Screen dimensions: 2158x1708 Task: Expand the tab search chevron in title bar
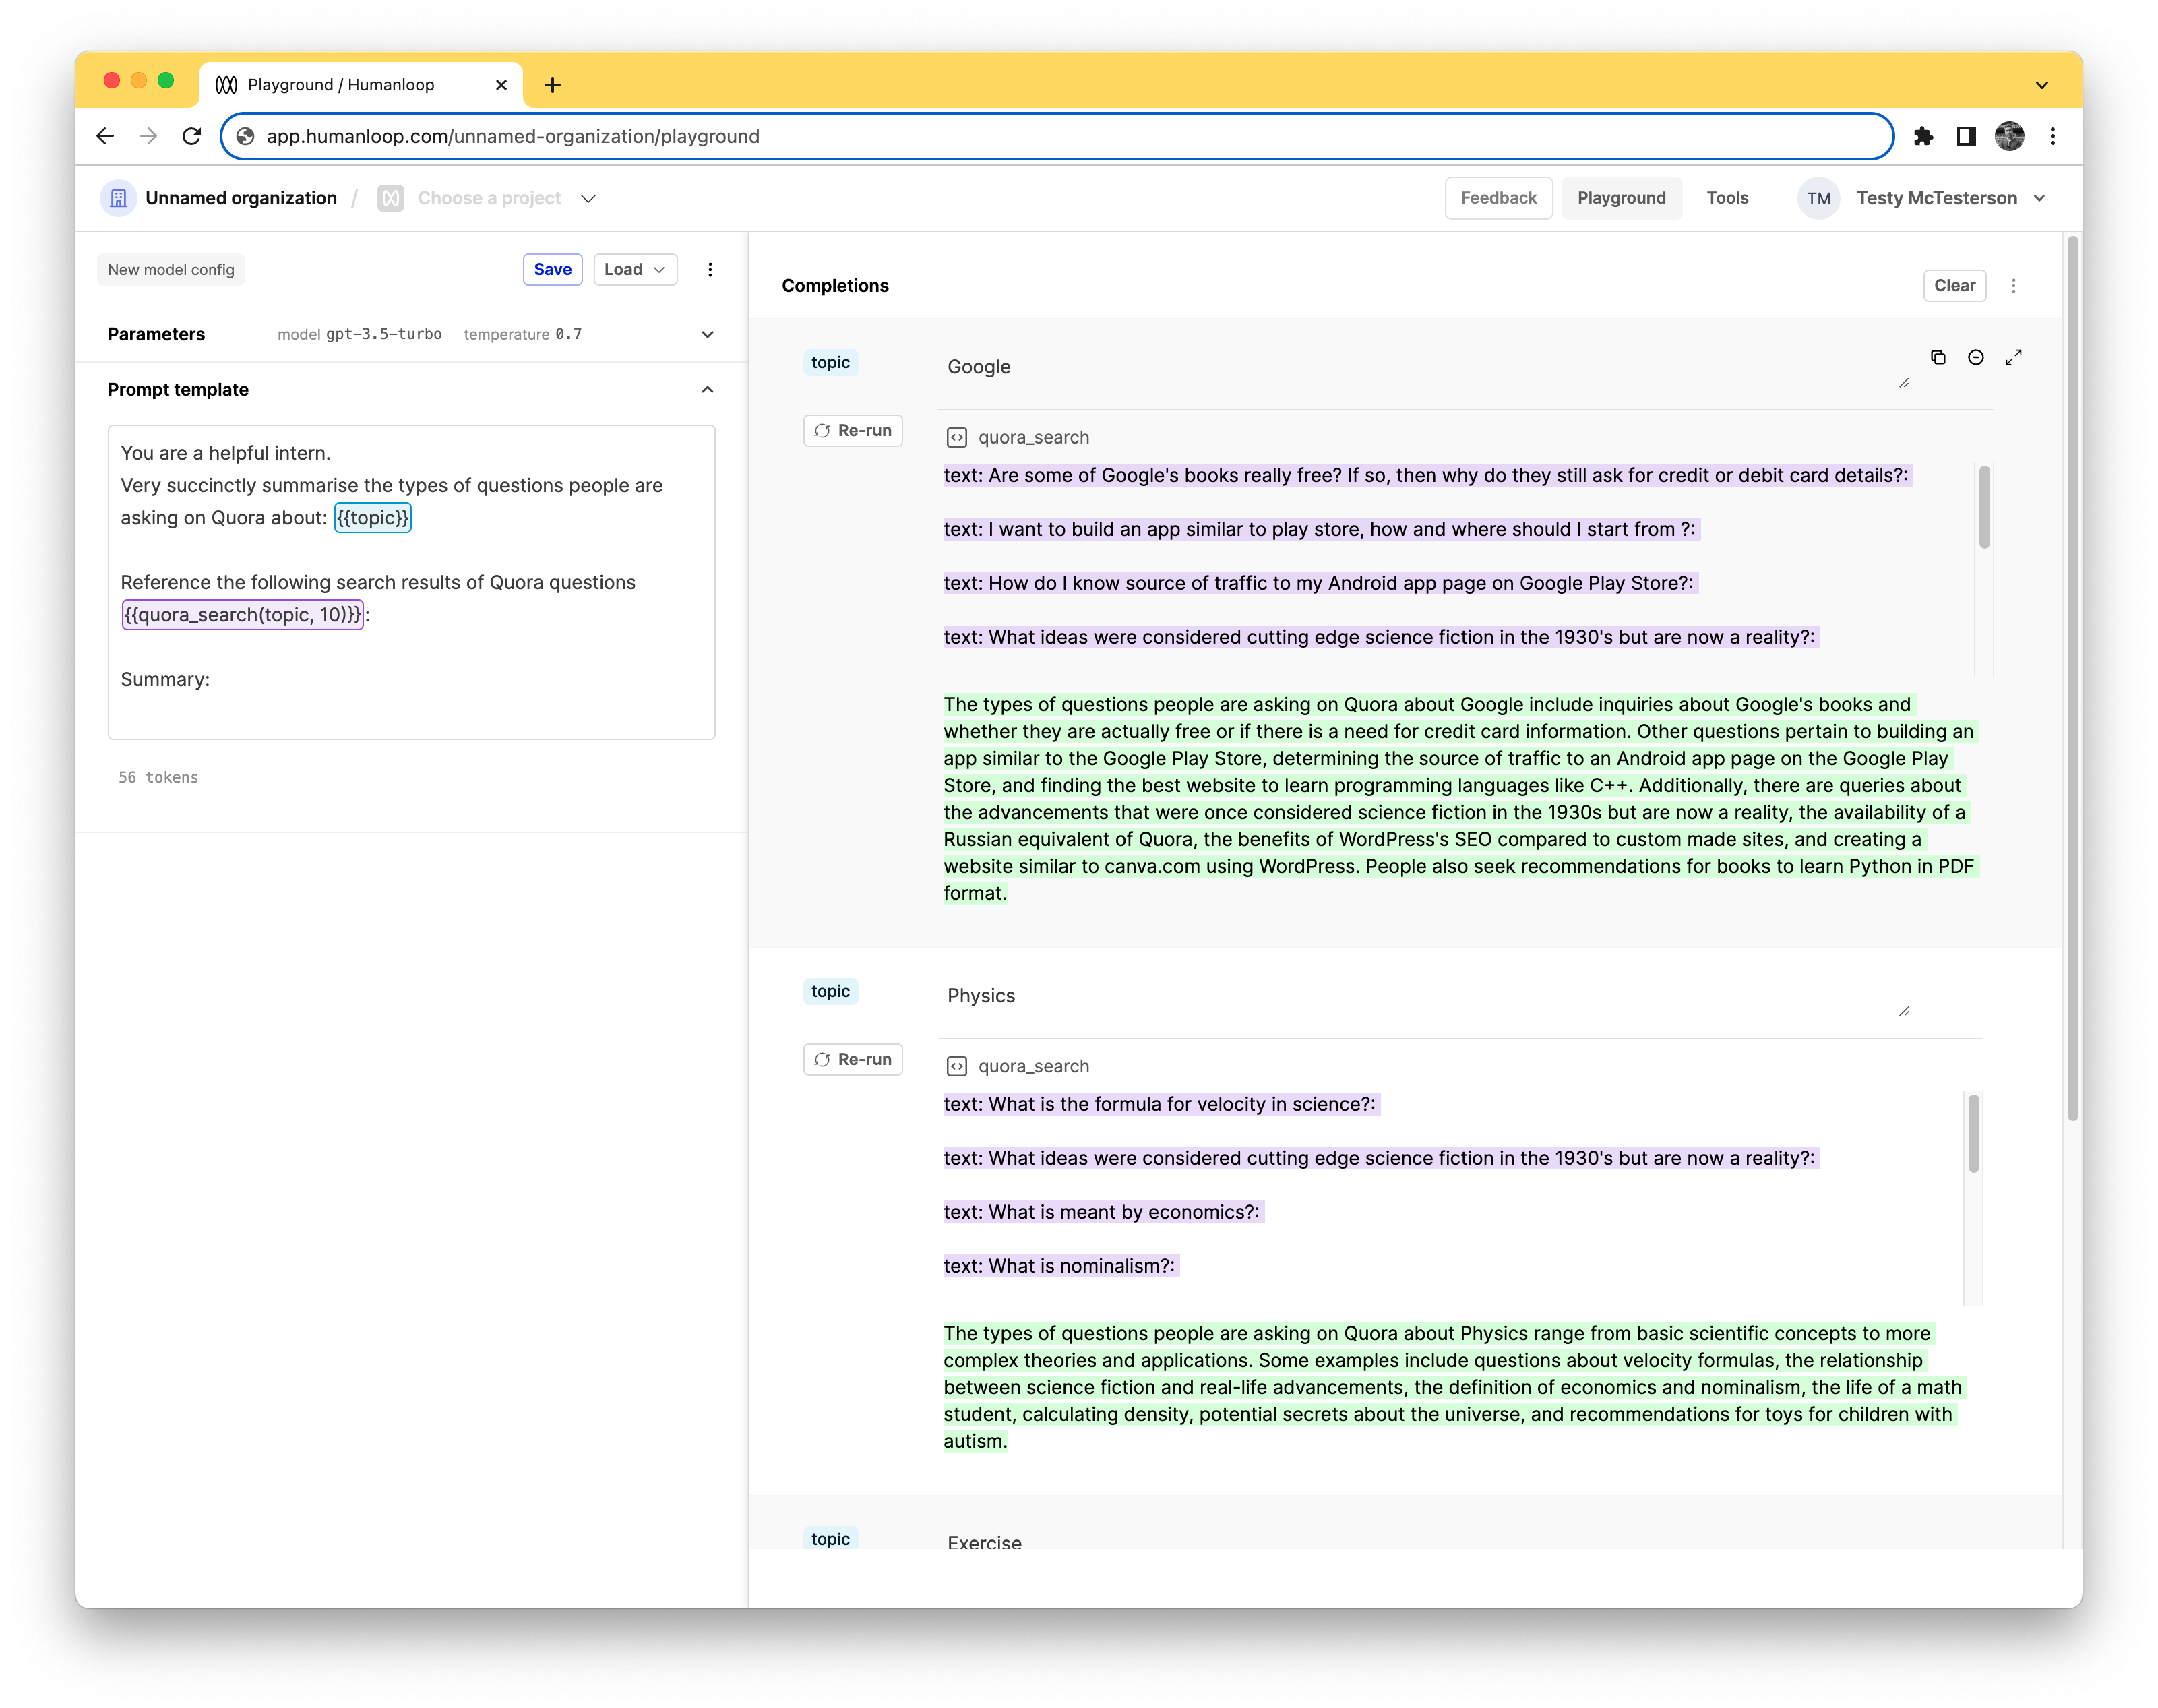click(x=2041, y=85)
